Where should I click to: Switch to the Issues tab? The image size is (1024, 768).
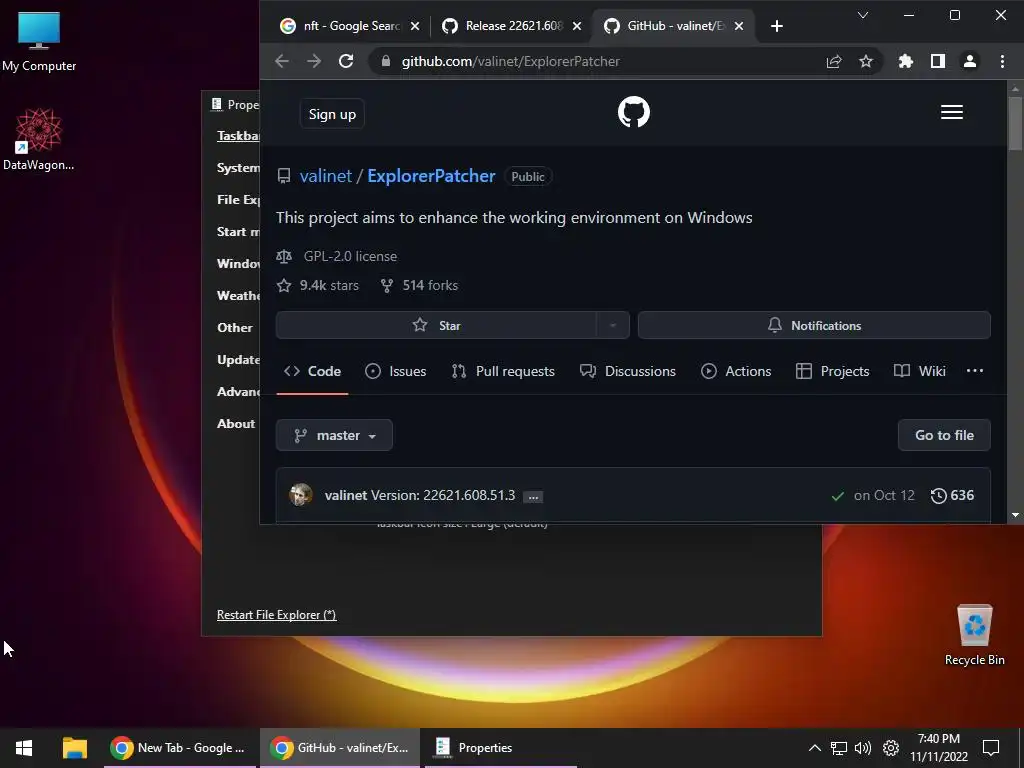pyautogui.click(x=395, y=371)
